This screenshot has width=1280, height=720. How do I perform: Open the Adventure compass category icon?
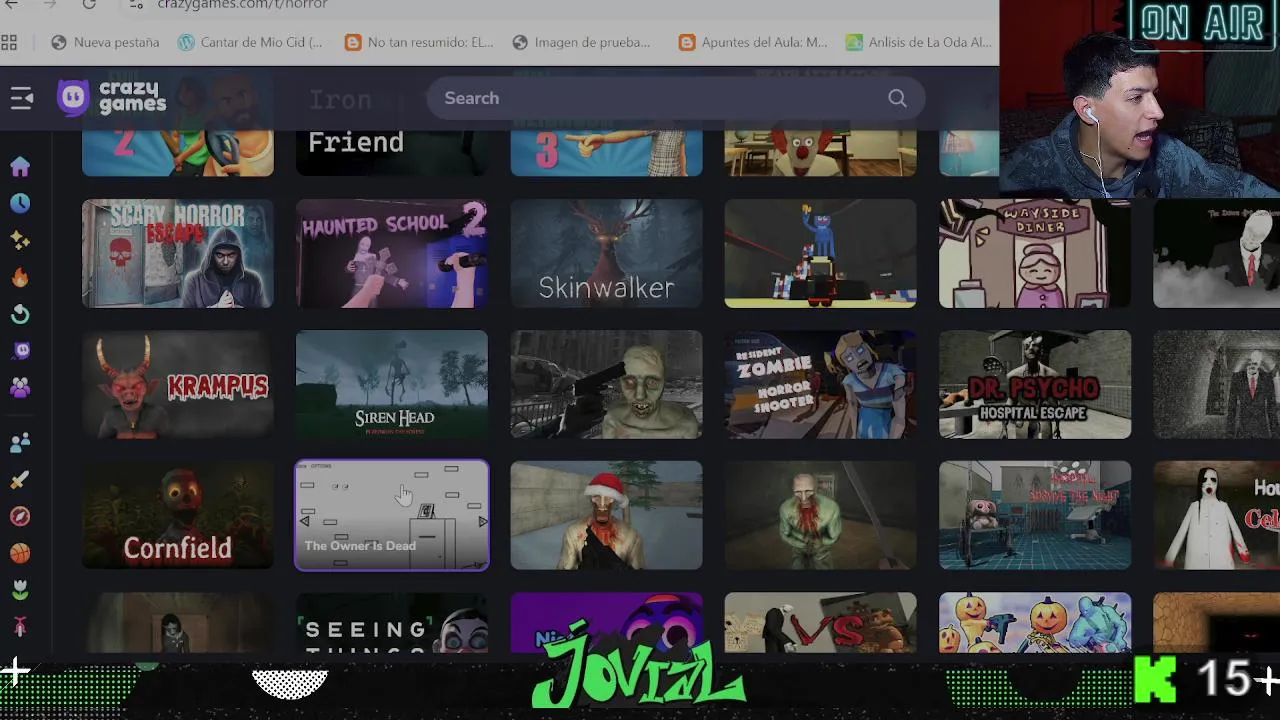pos(20,516)
